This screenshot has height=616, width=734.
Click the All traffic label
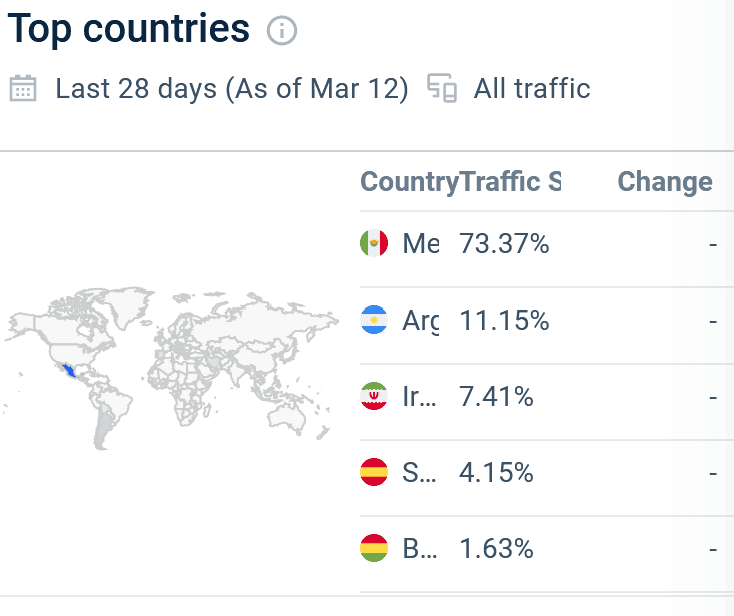click(532, 88)
